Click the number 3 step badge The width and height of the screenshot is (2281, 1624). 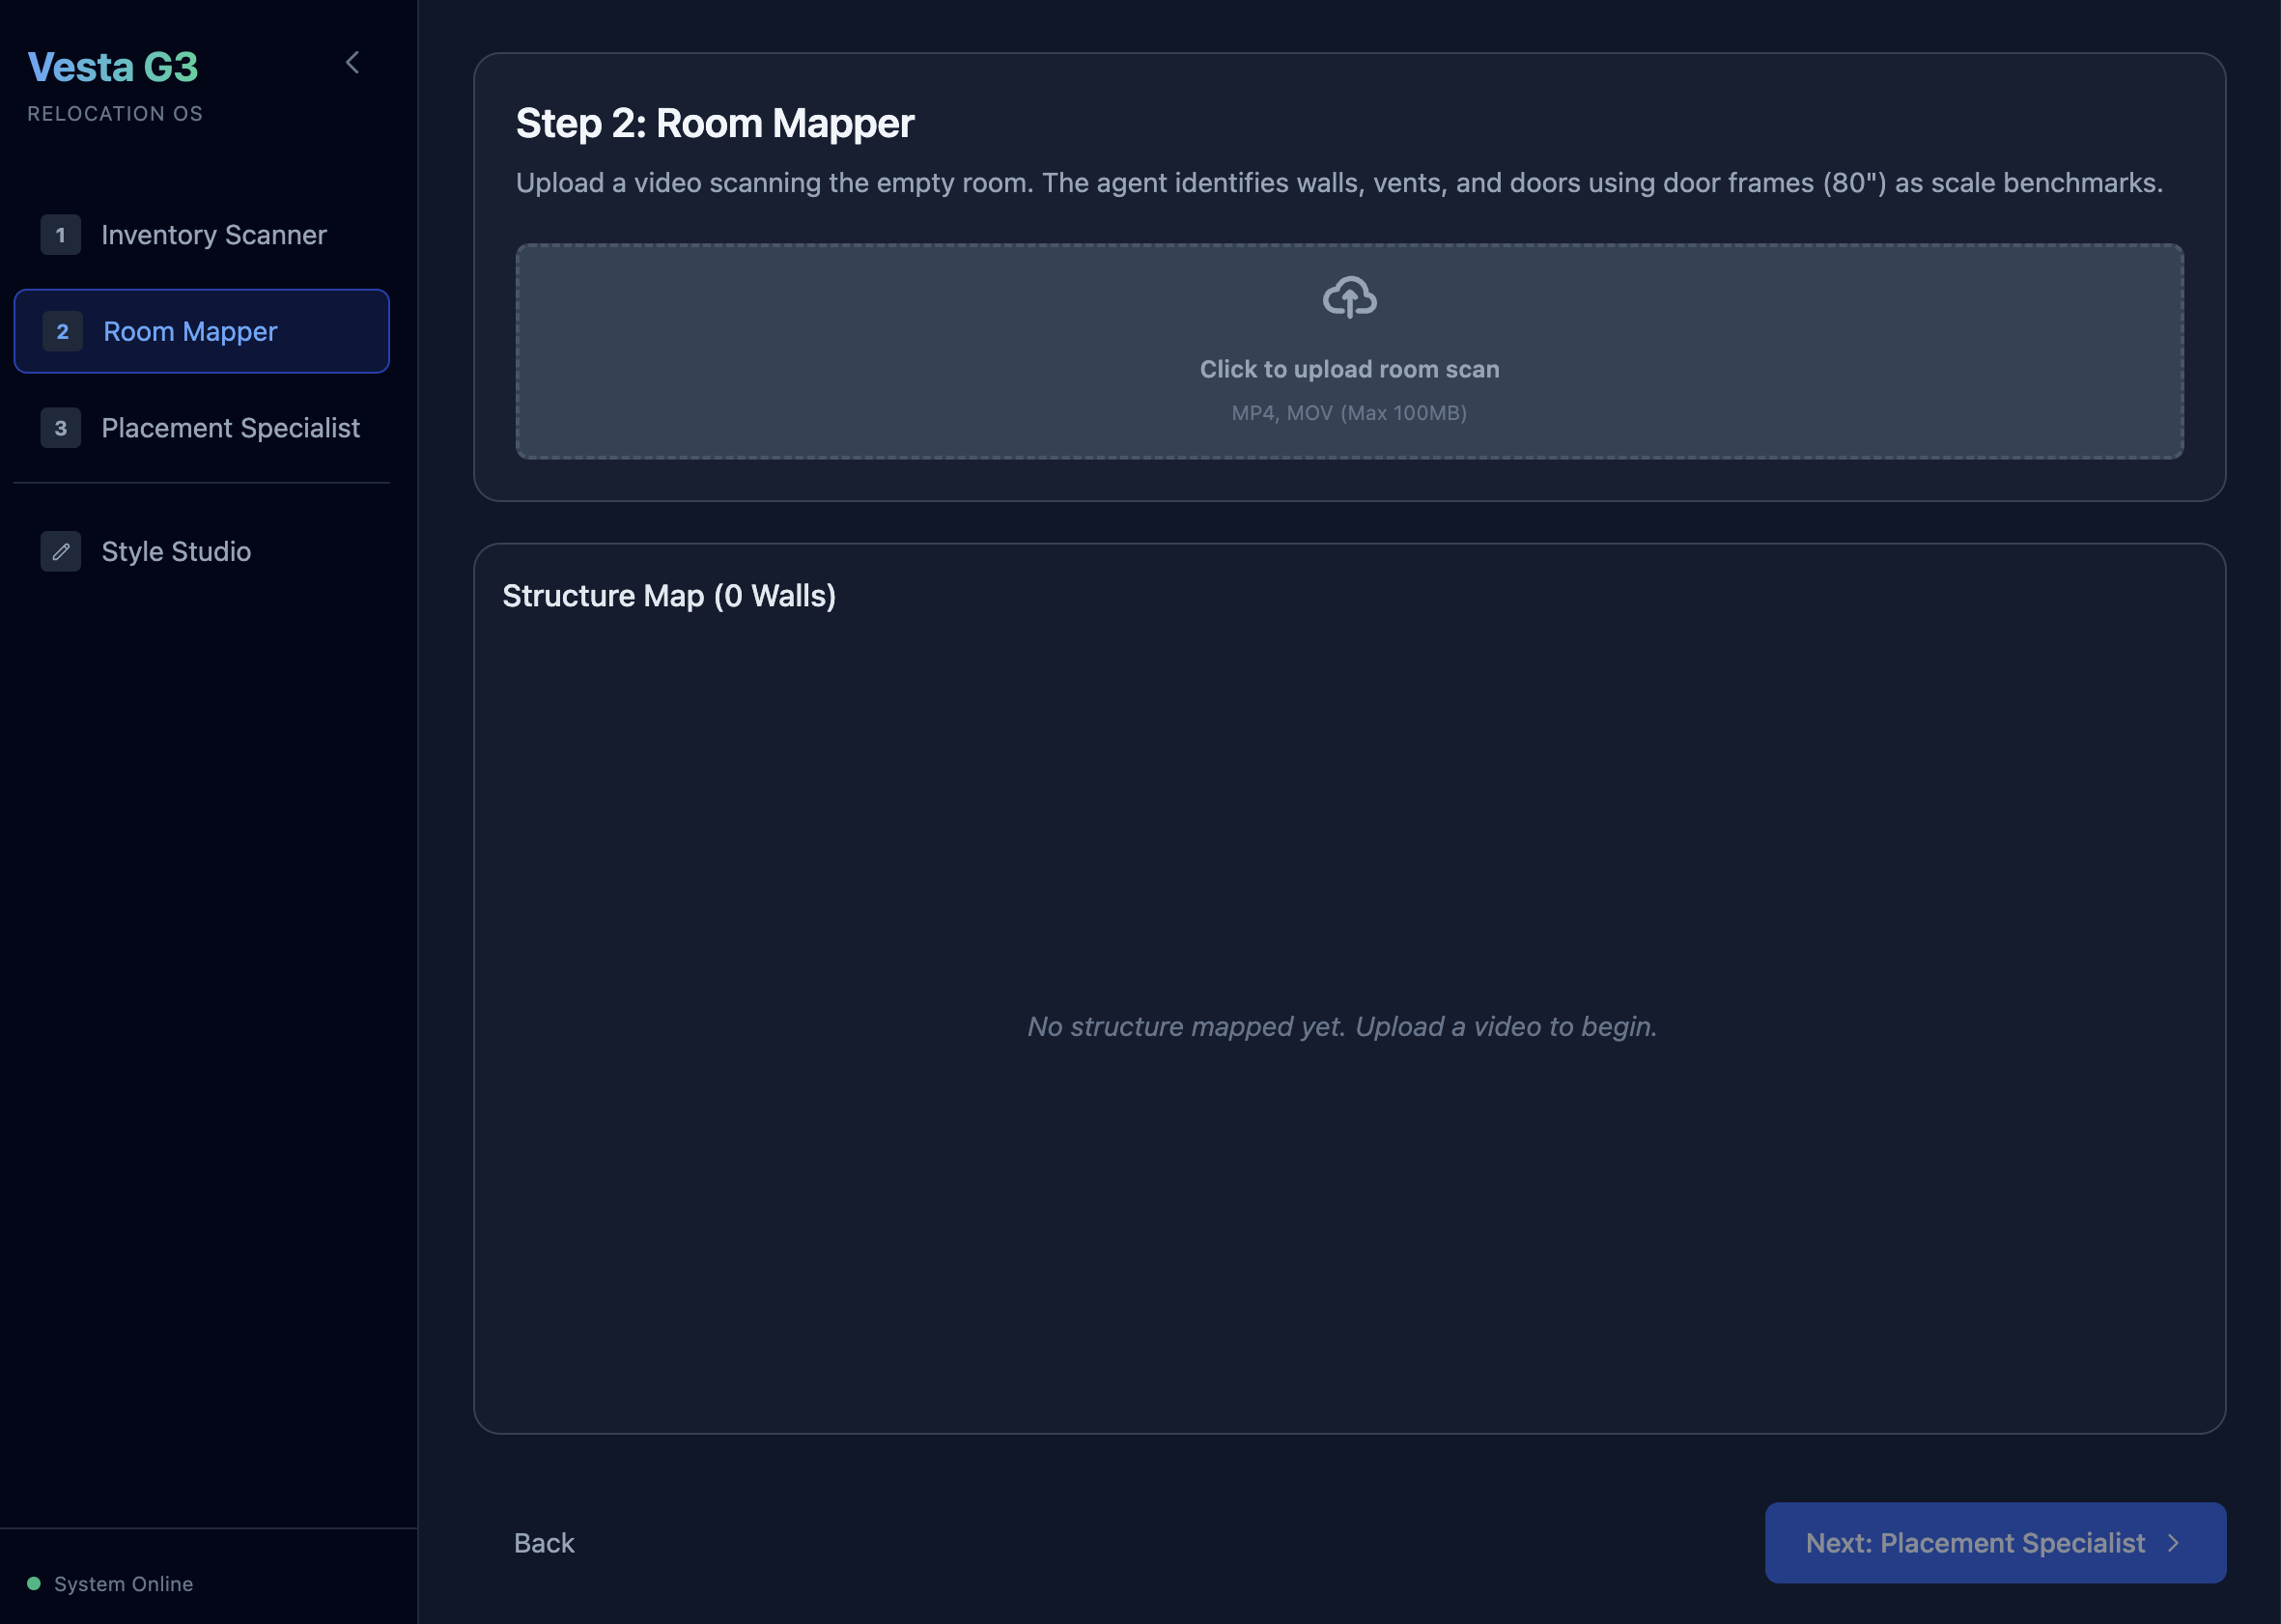(61, 428)
